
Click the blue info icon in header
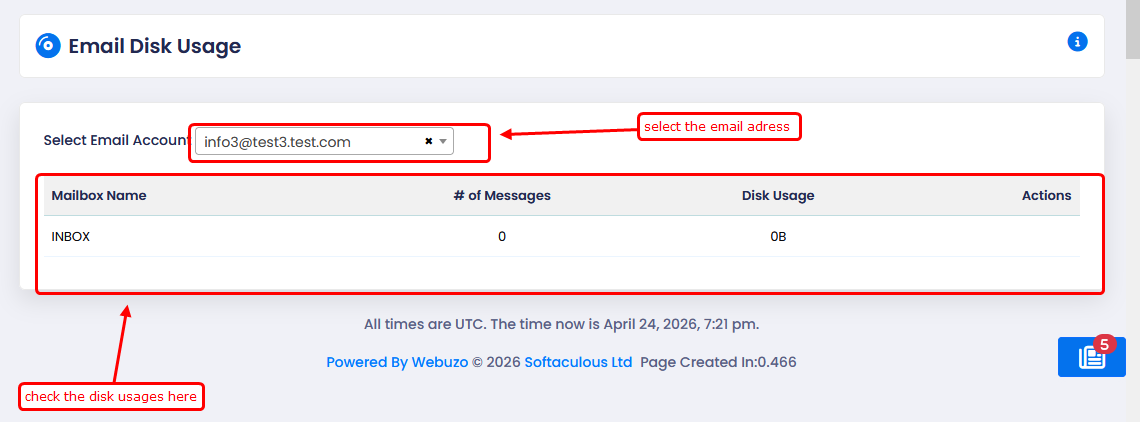click(x=1077, y=42)
